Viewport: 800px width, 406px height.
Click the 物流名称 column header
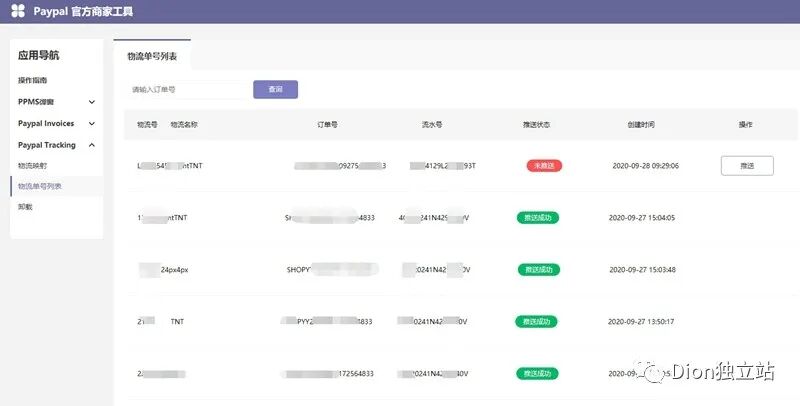tap(184, 124)
